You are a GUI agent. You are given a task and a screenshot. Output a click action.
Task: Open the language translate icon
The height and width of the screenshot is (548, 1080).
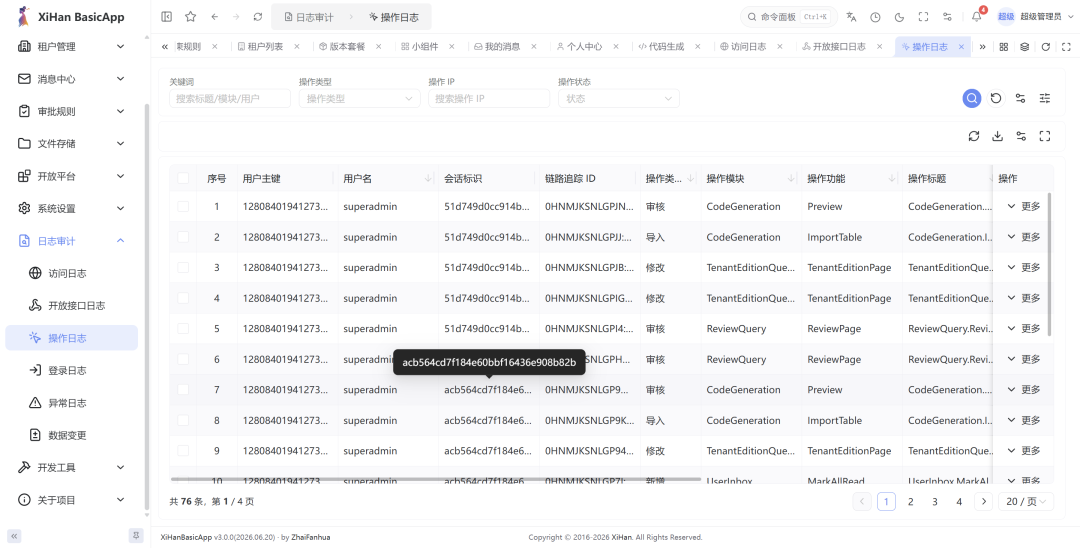851,17
